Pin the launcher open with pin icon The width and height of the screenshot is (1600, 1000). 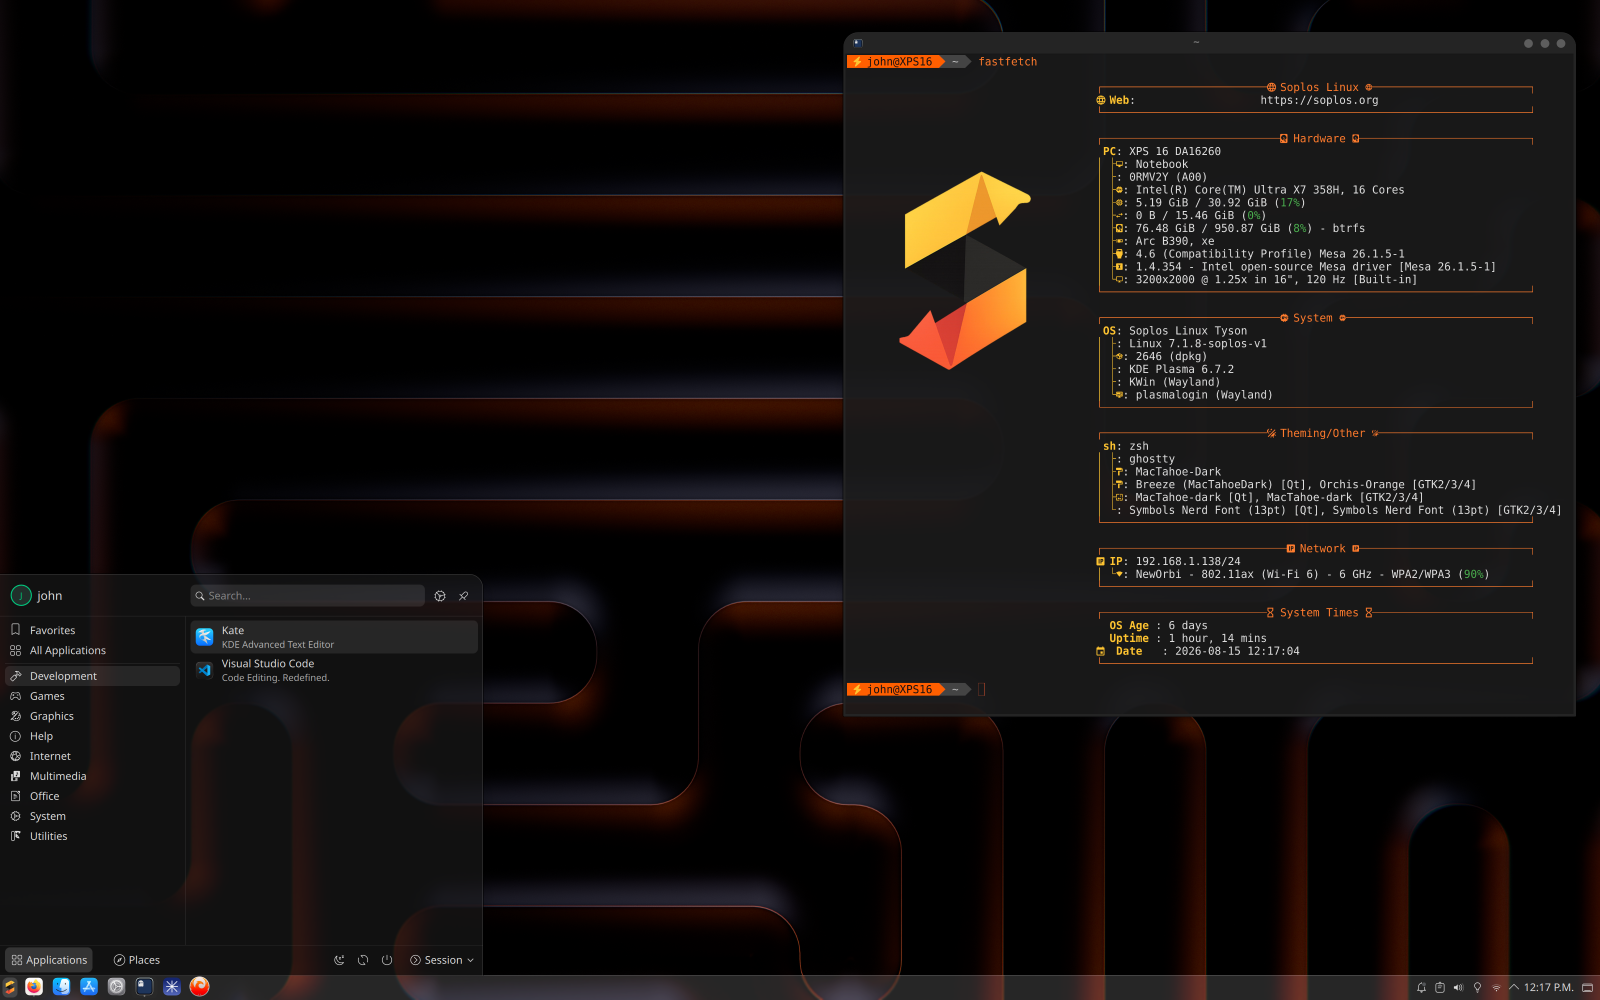[x=464, y=596]
